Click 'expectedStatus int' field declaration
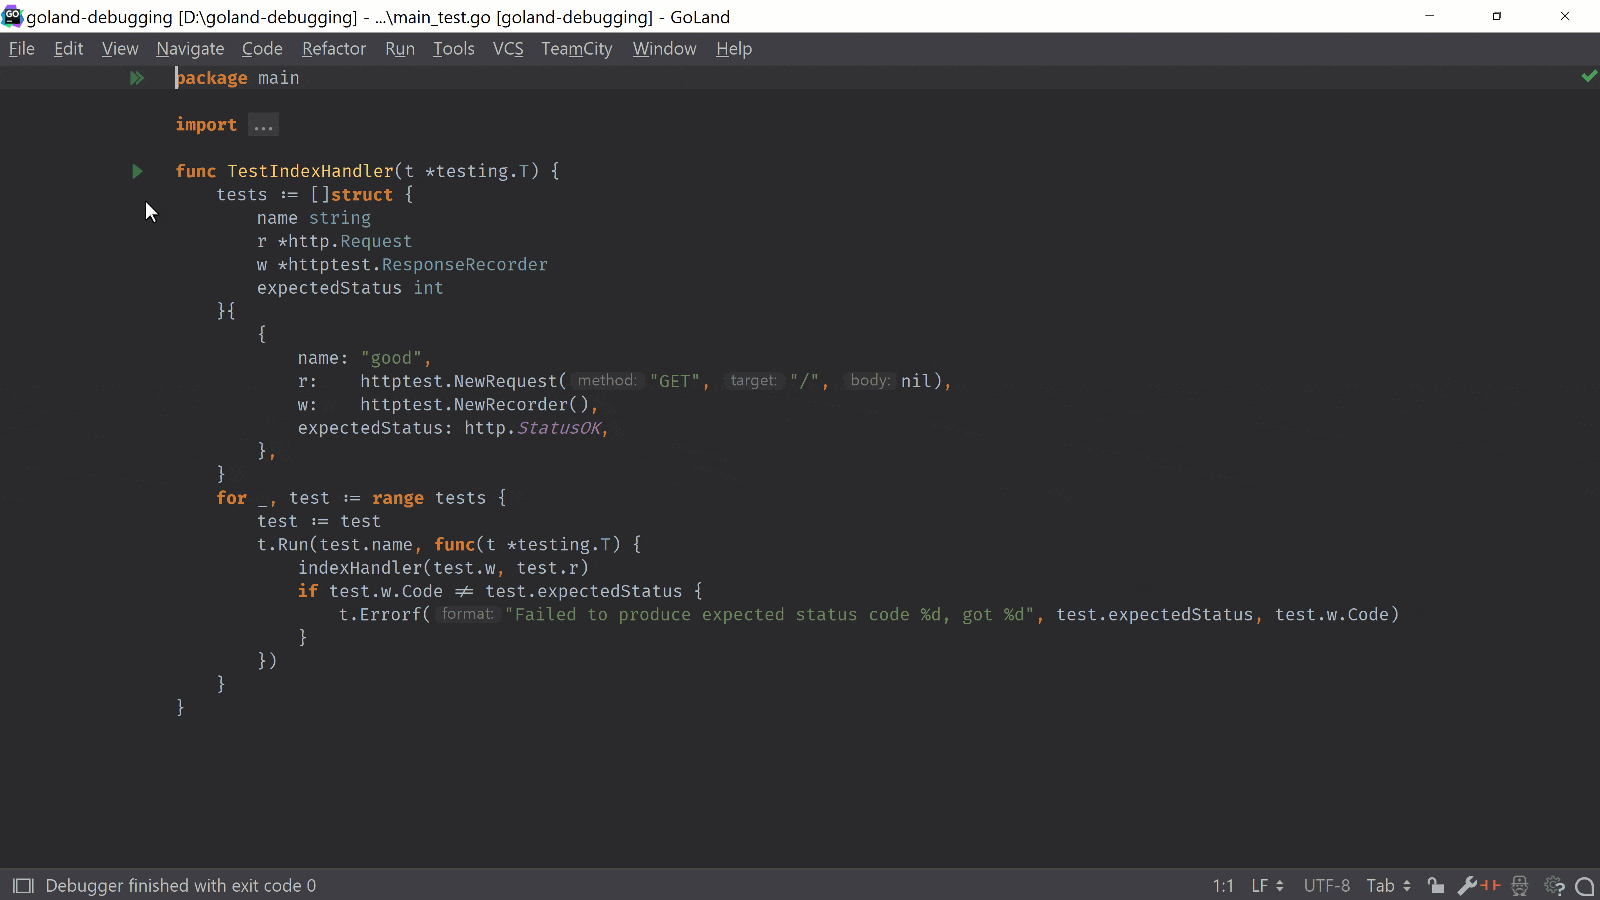 [x=350, y=288]
